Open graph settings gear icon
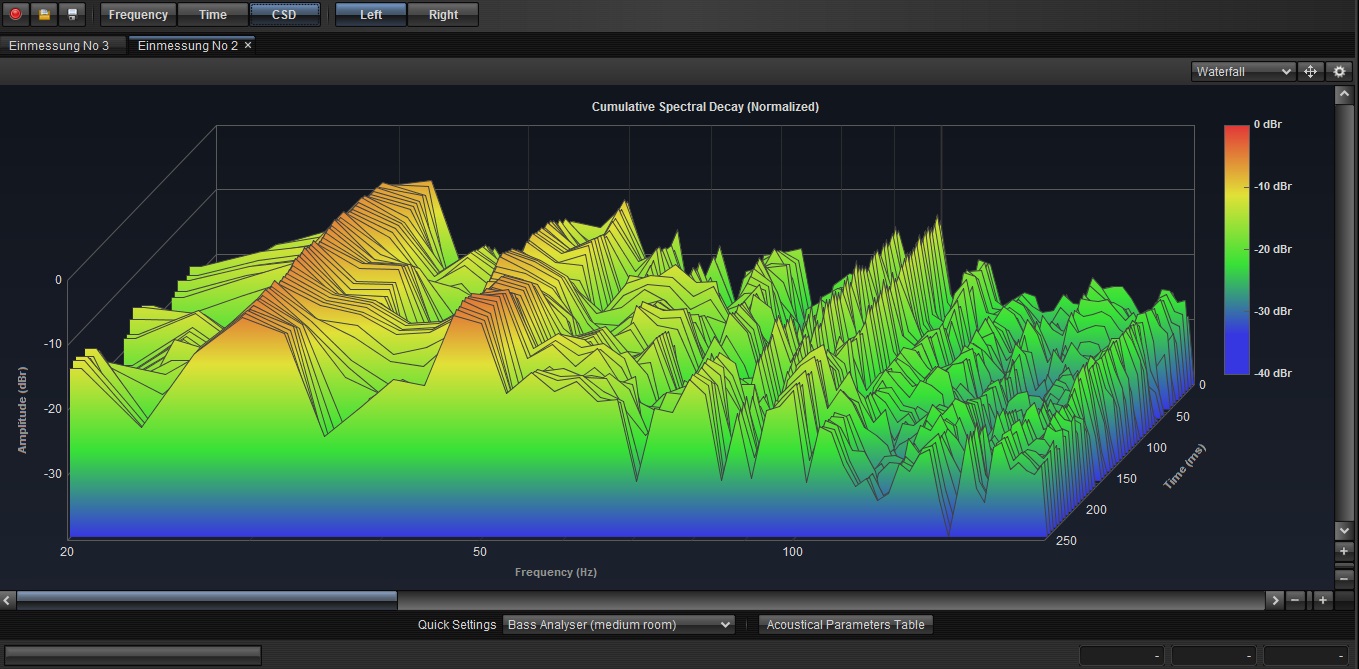Screen dimensions: 1359x669 (x=1340, y=72)
